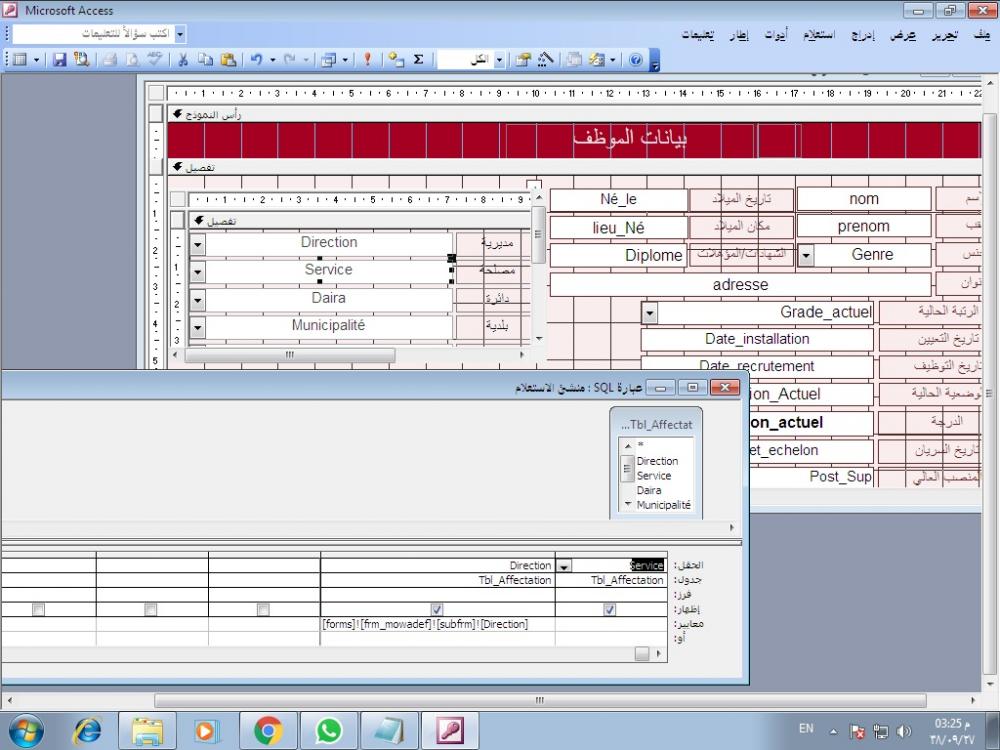The height and width of the screenshot is (750, 1000).
Task: Launch Internet Explorer from the taskbar
Action: pos(87,730)
